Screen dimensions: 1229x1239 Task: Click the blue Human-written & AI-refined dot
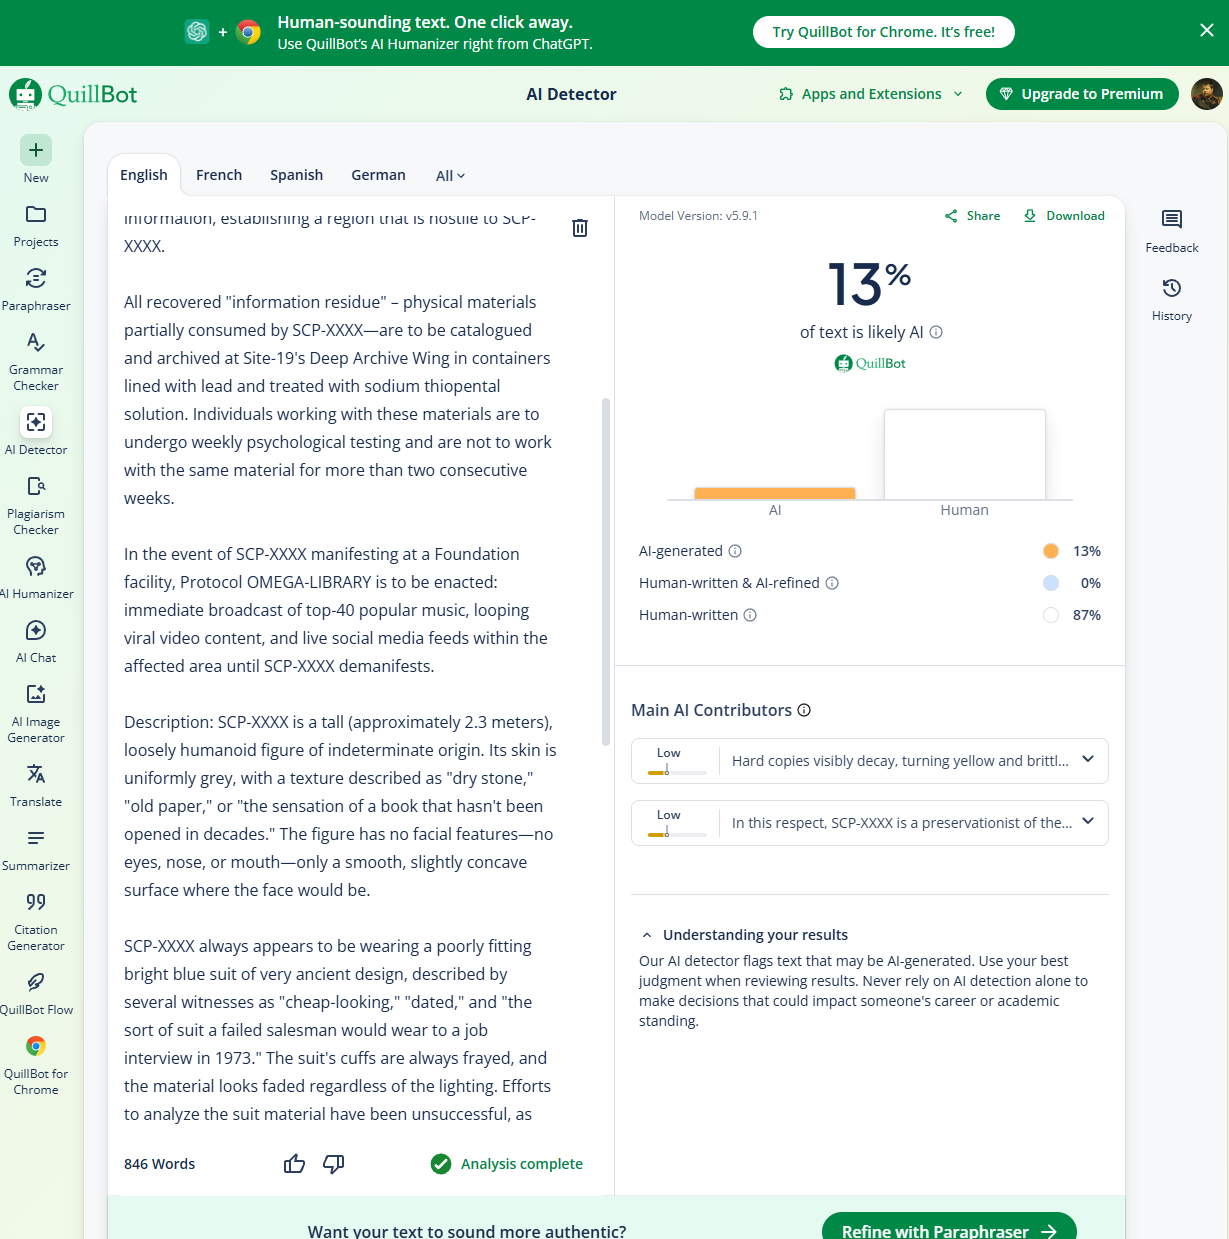[1051, 583]
